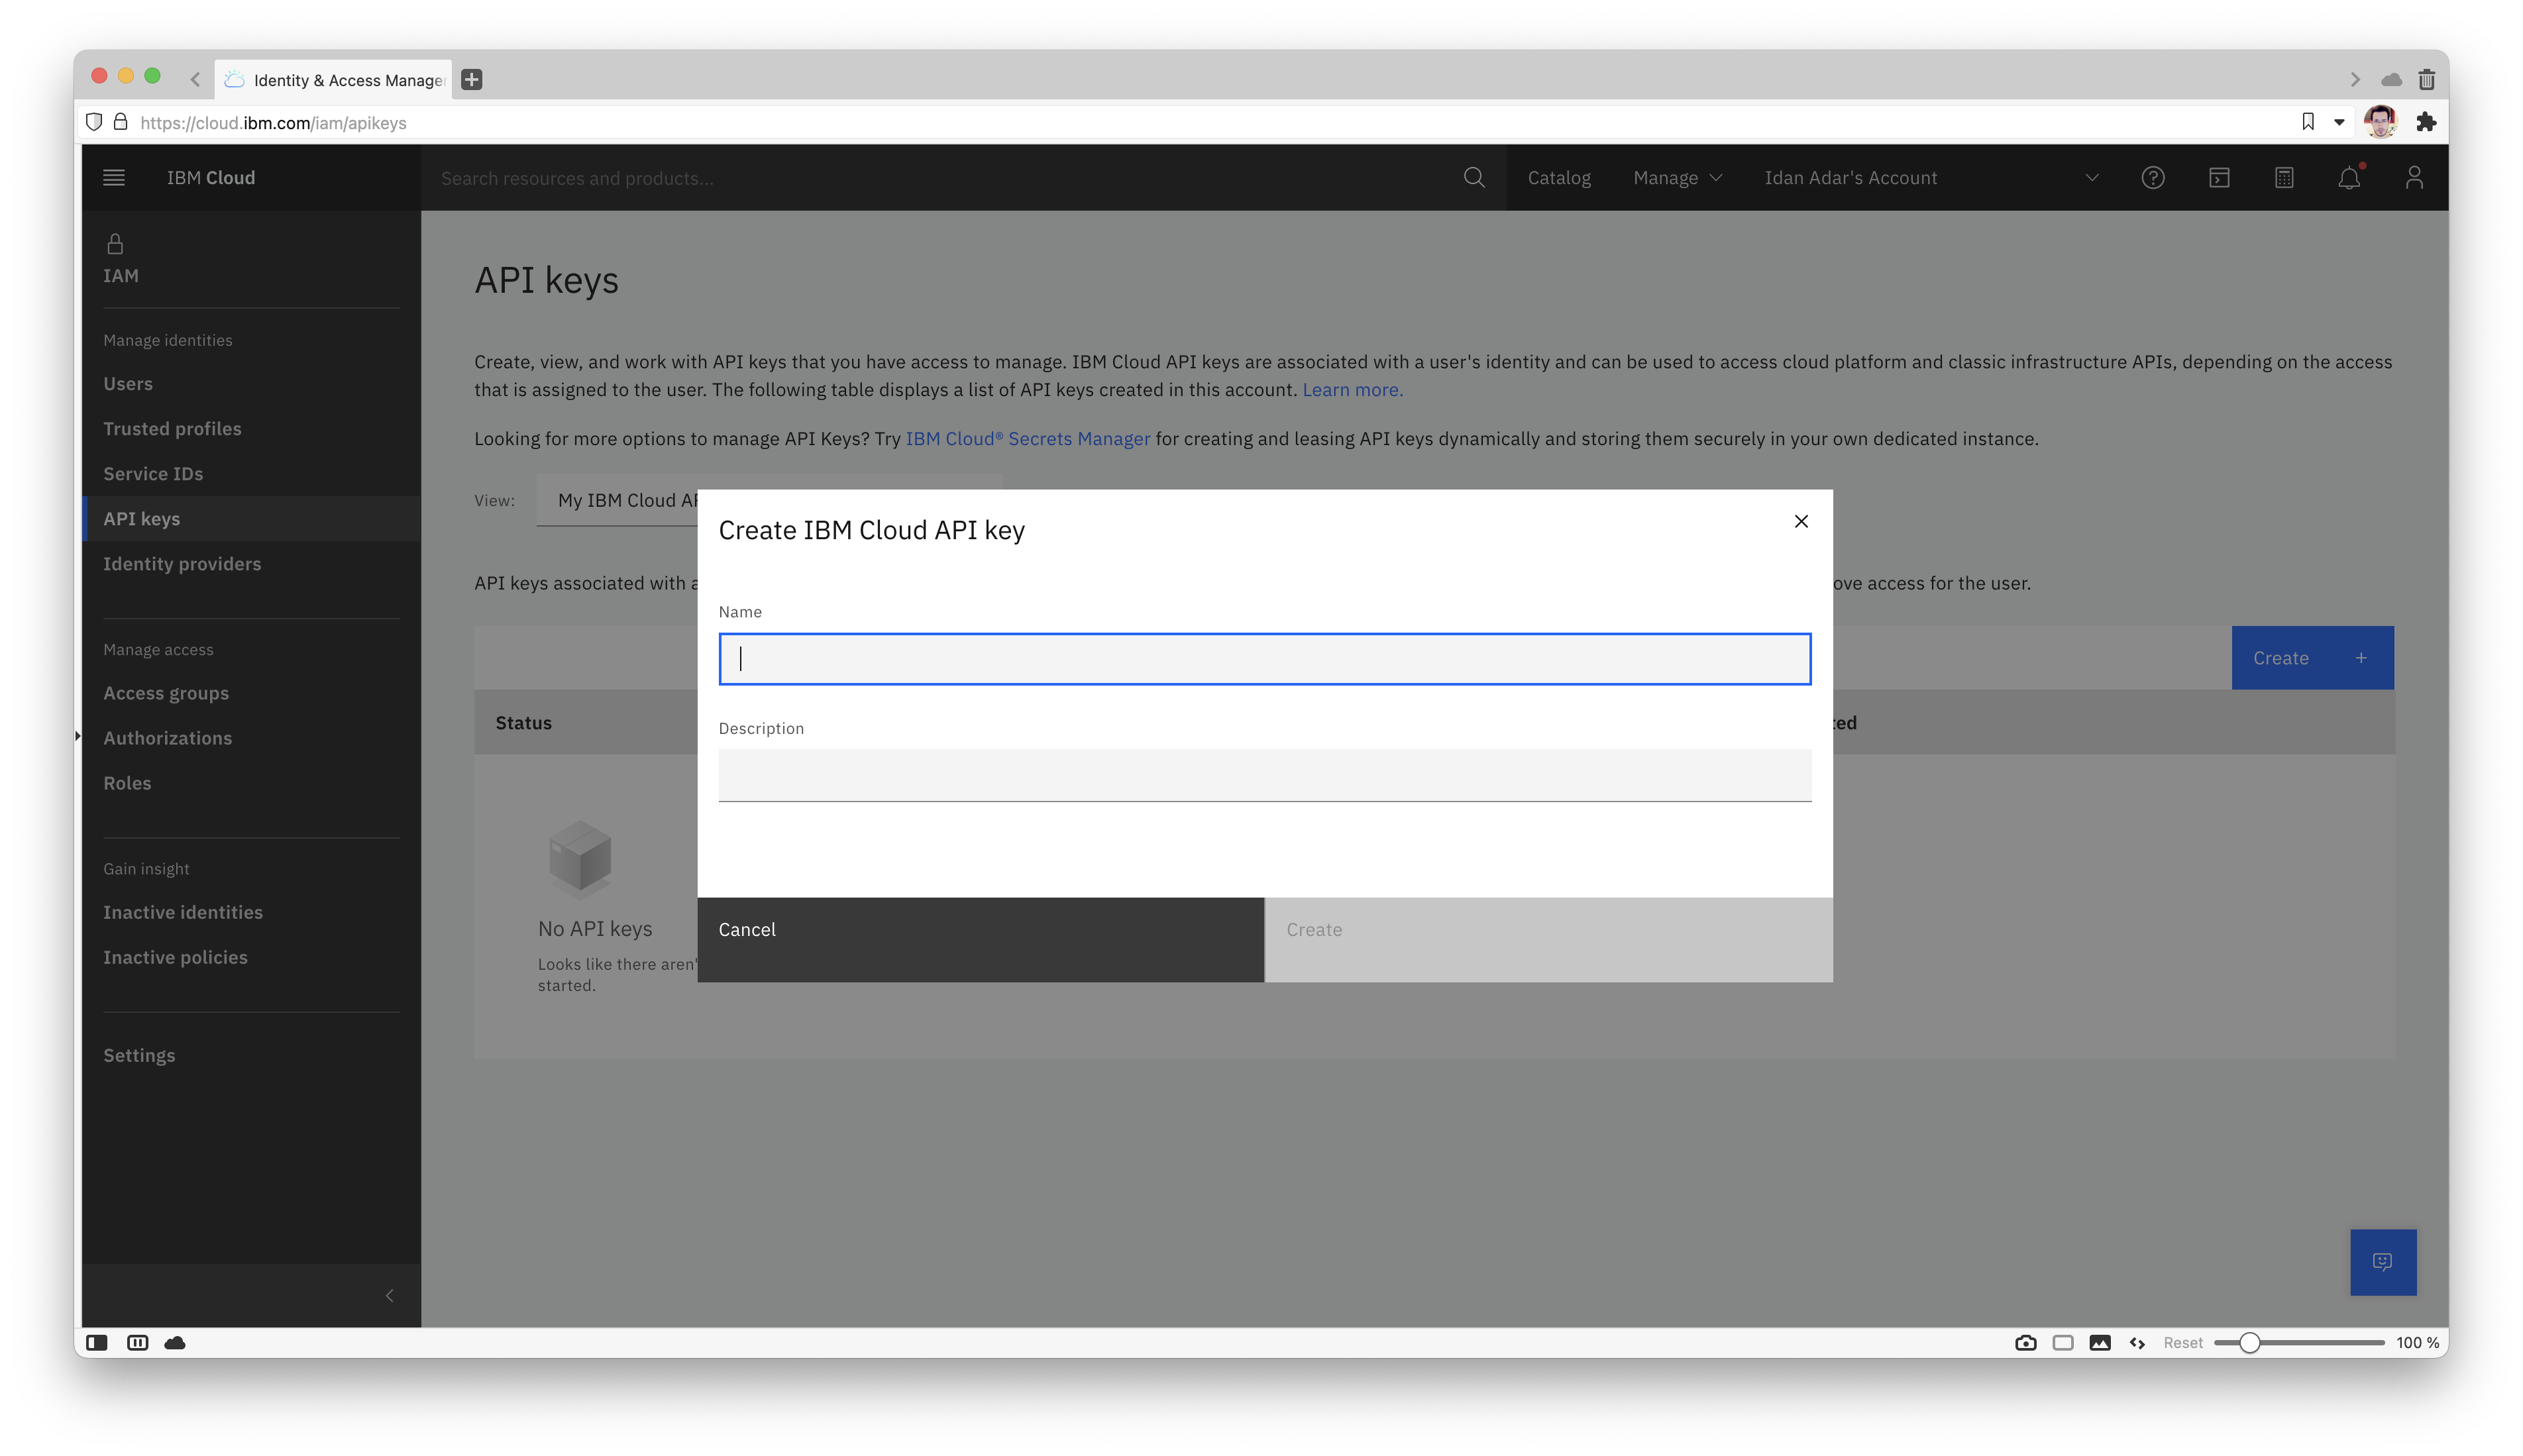Click the bookmark/save icon in toolbar
Image resolution: width=2523 pixels, height=1456 pixels.
point(2306,121)
